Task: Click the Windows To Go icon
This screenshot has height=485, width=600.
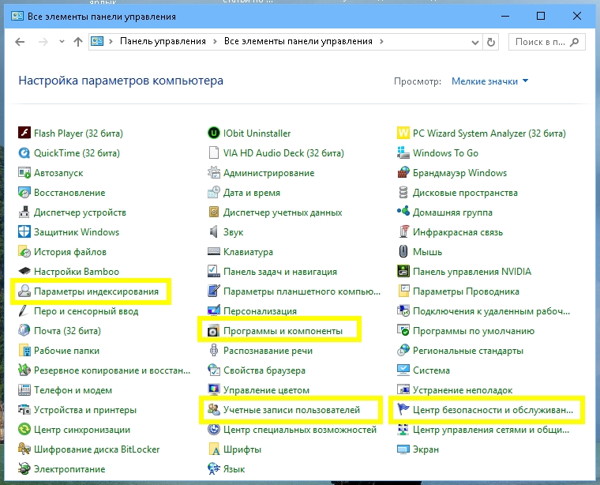Action: (x=403, y=153)
